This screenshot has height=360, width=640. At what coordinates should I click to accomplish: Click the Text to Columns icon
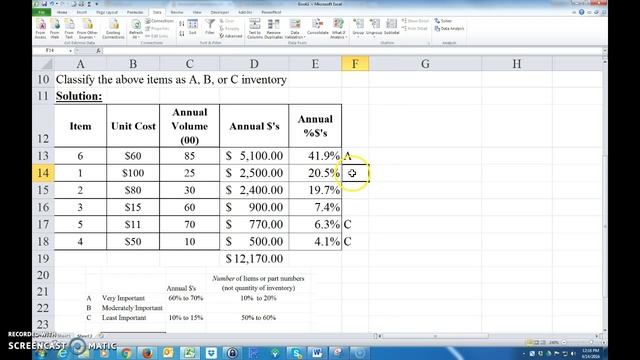tap(255, 29)
